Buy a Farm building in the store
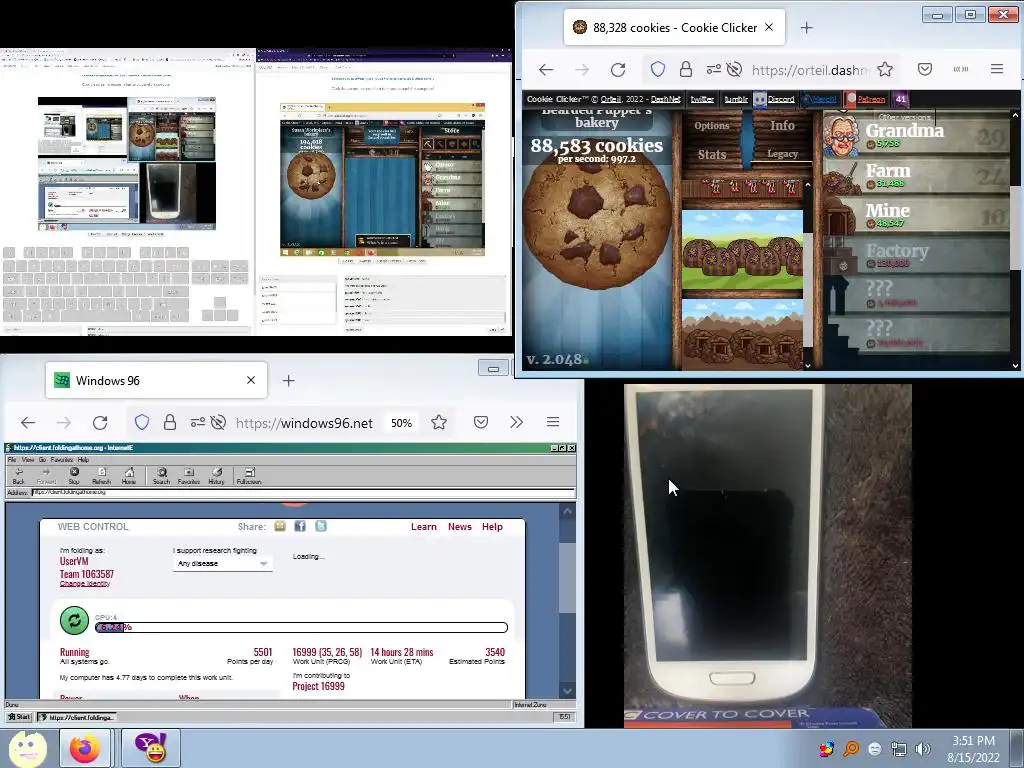Image resolution: width=1024 pixels, height=768 pixels. (916, 176)
